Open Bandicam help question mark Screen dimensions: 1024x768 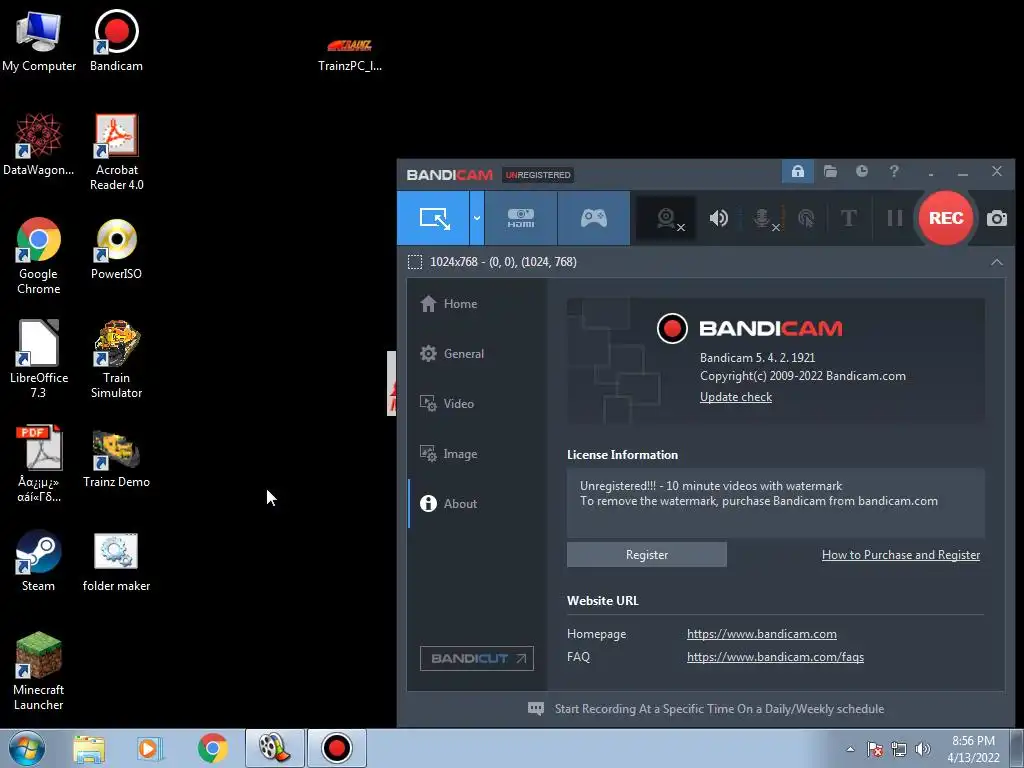(894, 172)
